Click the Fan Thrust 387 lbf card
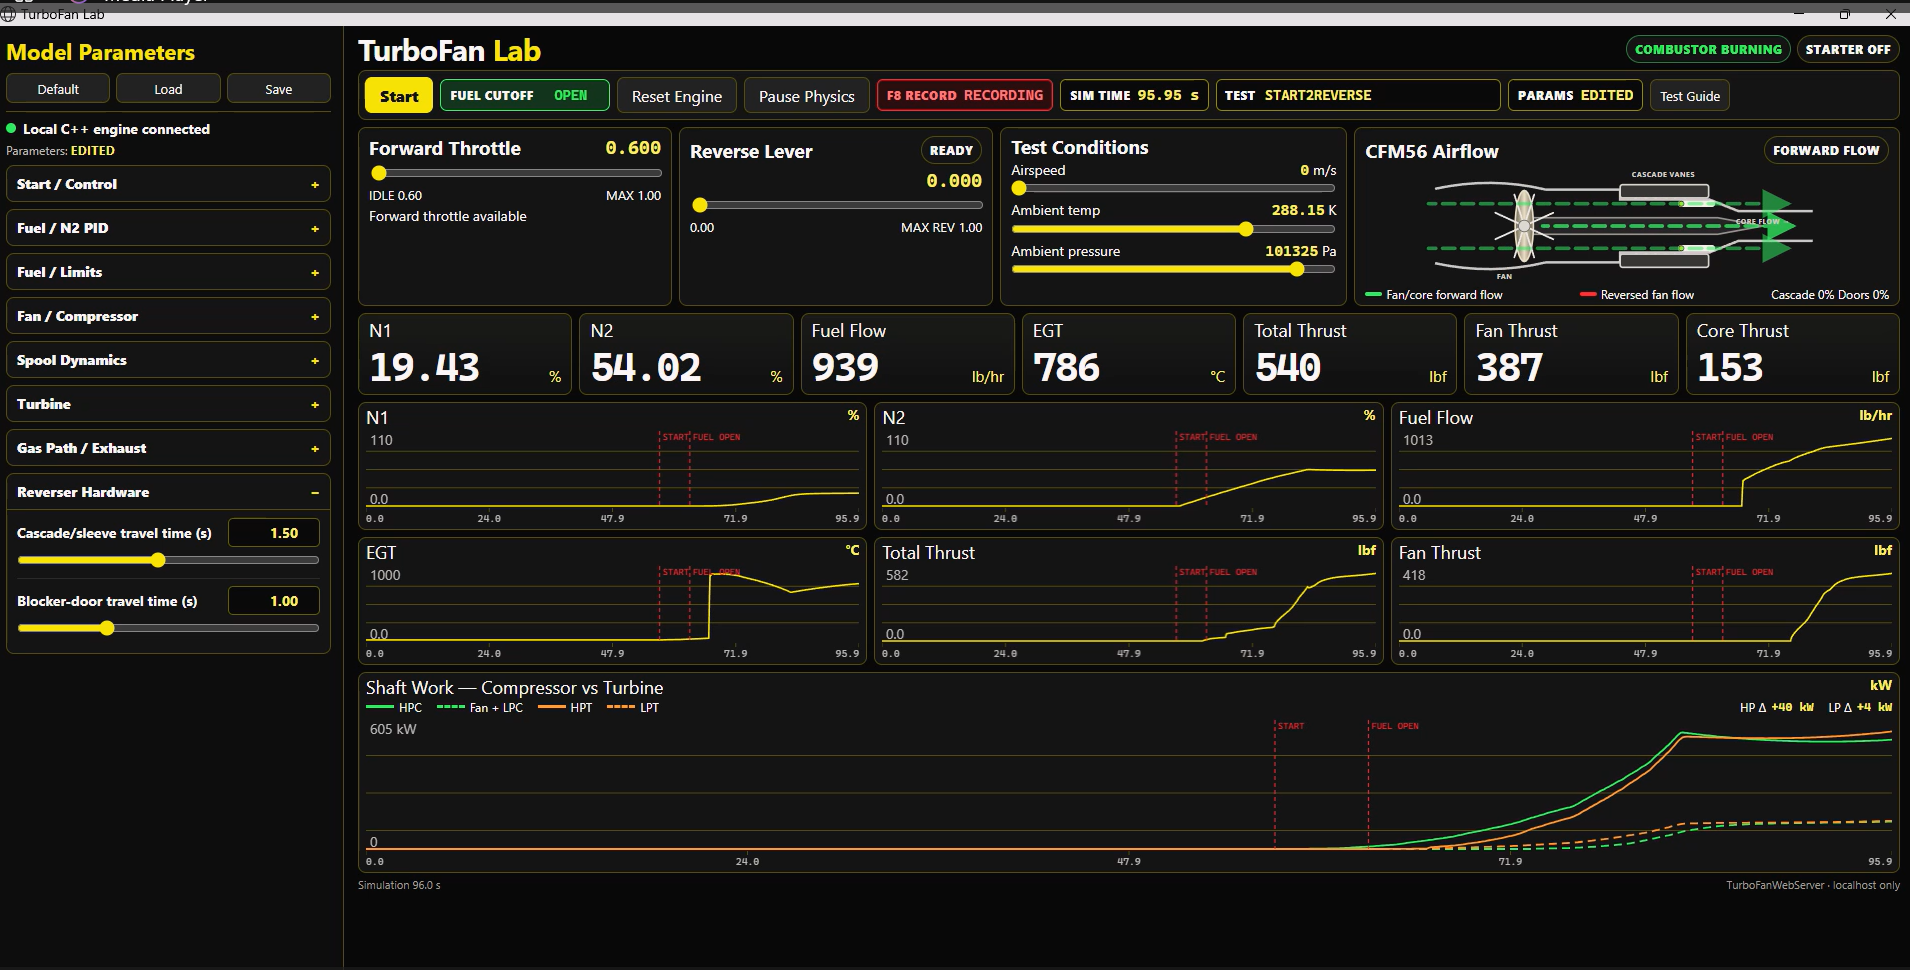 click(1571, 354)
